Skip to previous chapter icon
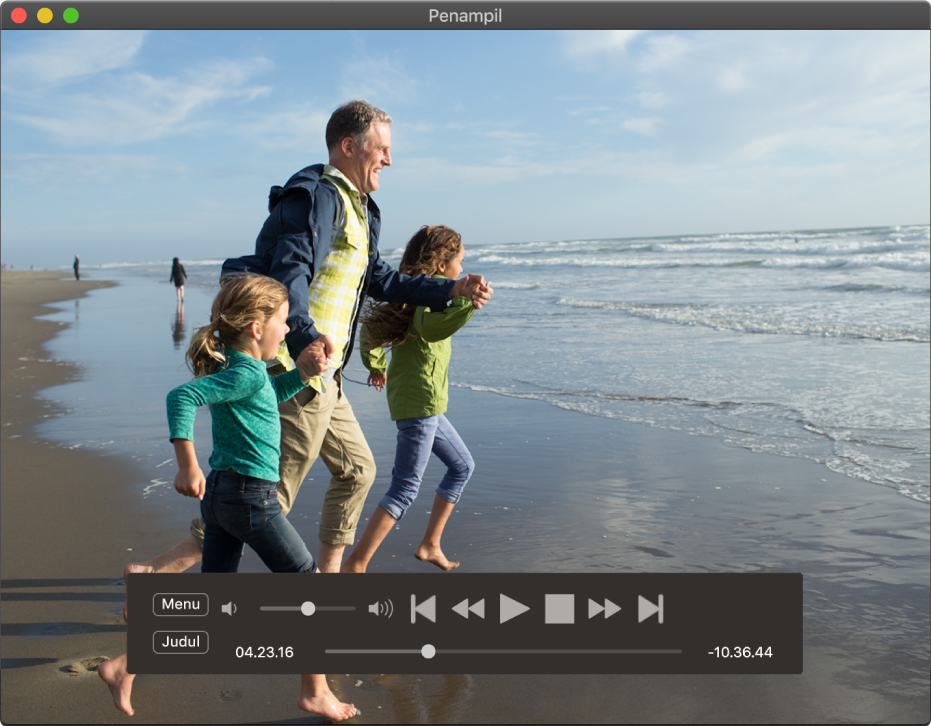Image resolution: width=931 pixels, height=726 pixels. (423, 608)
